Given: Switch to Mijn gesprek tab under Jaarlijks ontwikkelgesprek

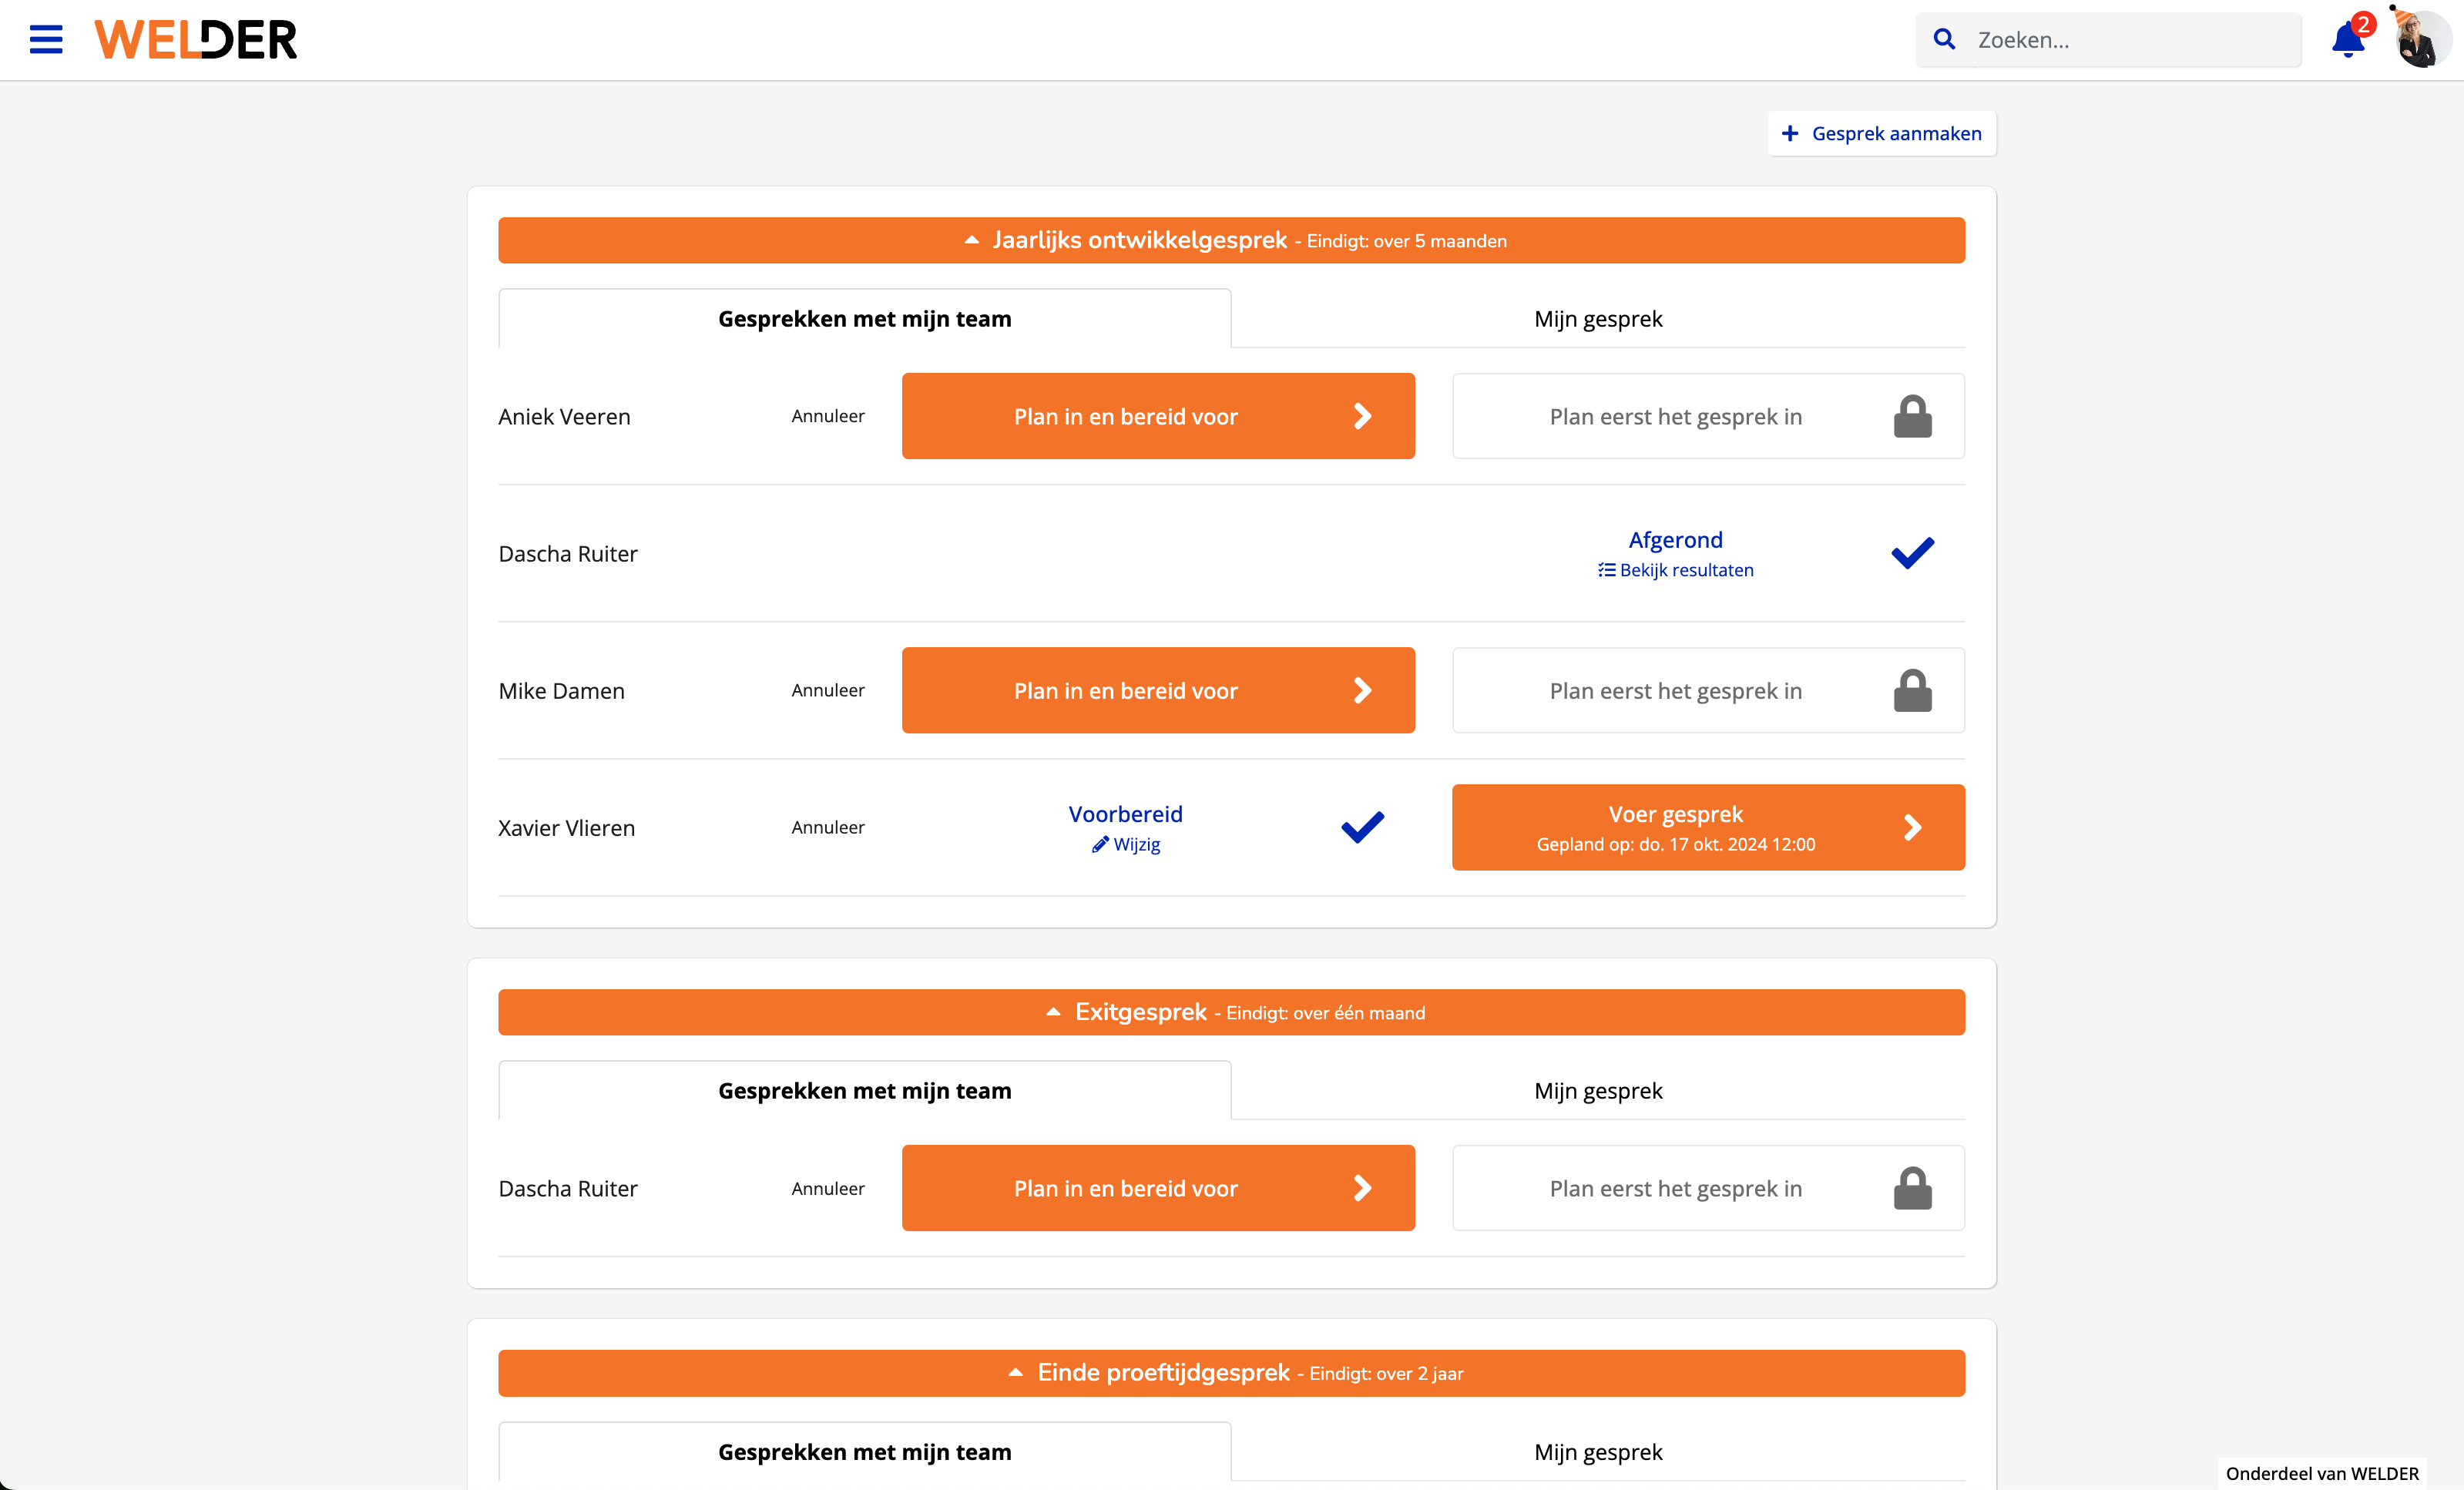Looking at the screenshot, I should (1598, 319).
